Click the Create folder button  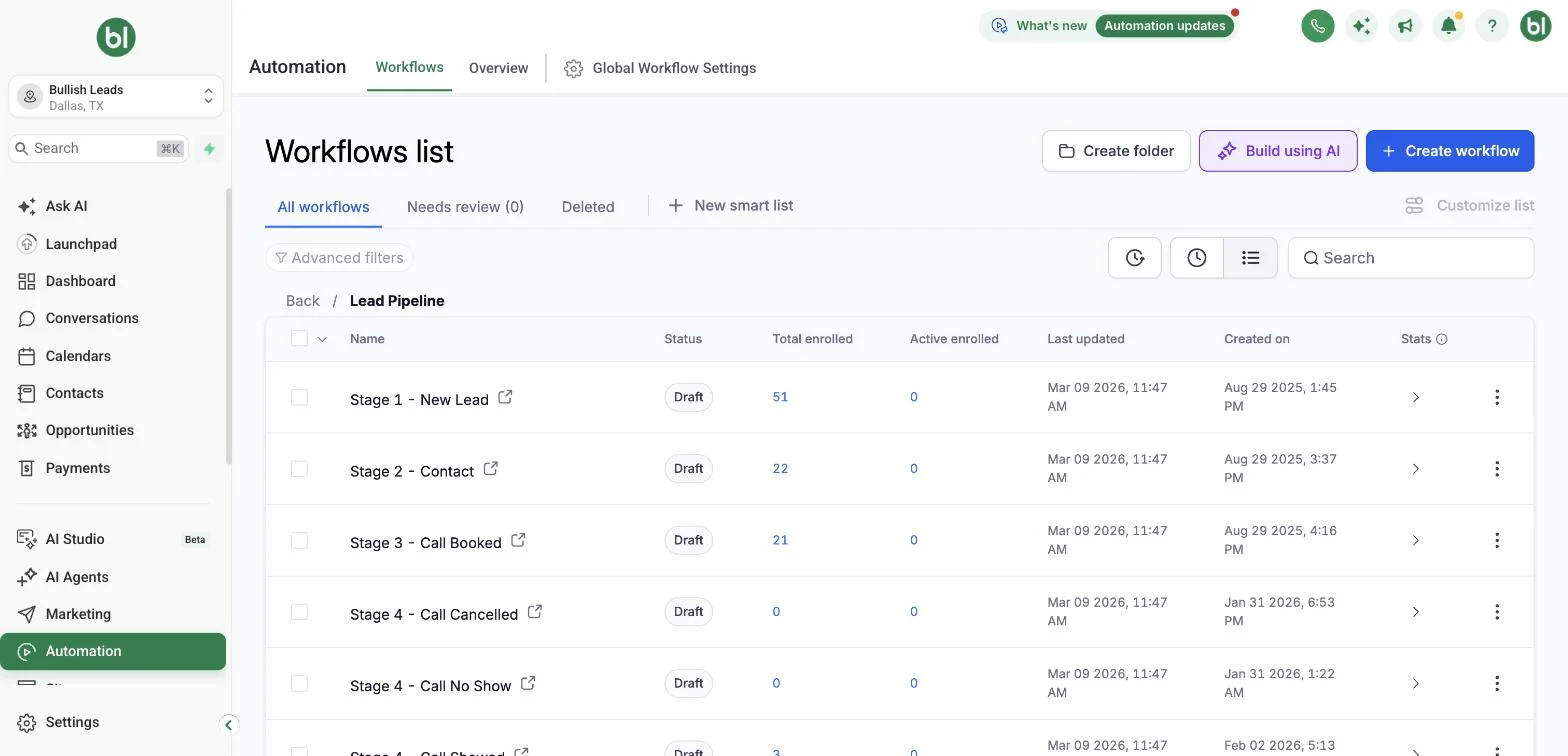coord(1116,151)
